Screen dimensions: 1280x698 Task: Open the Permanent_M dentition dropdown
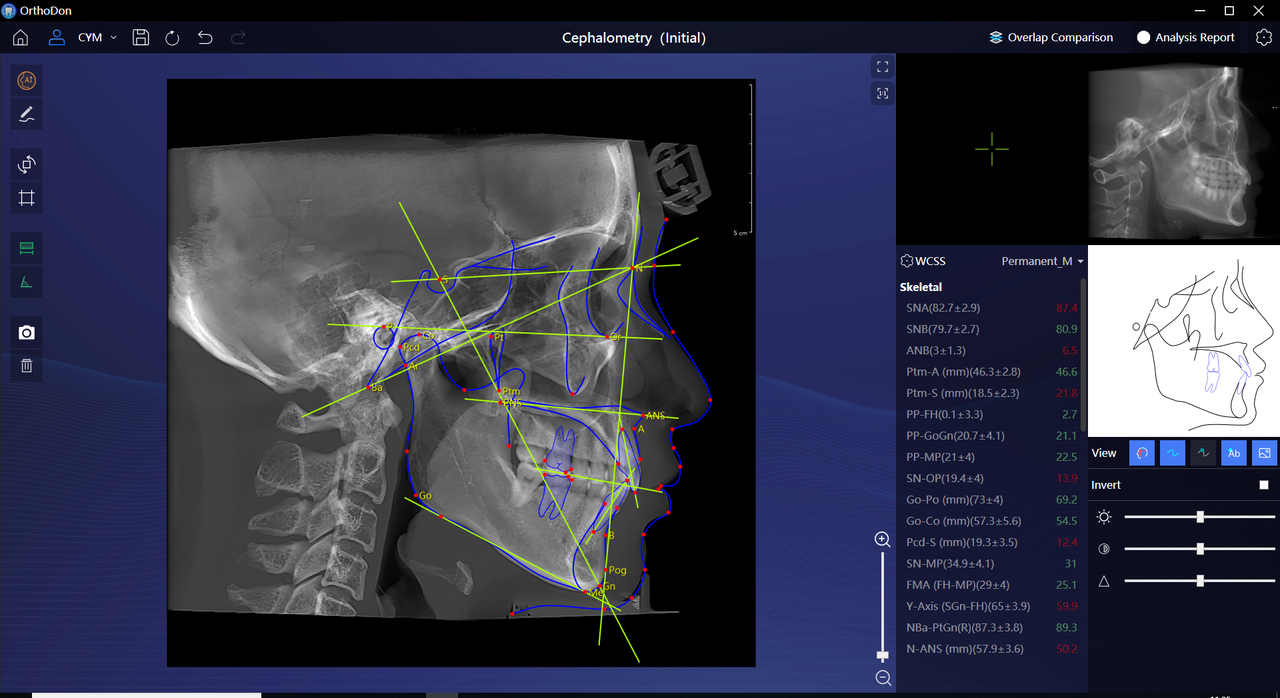1043,261
